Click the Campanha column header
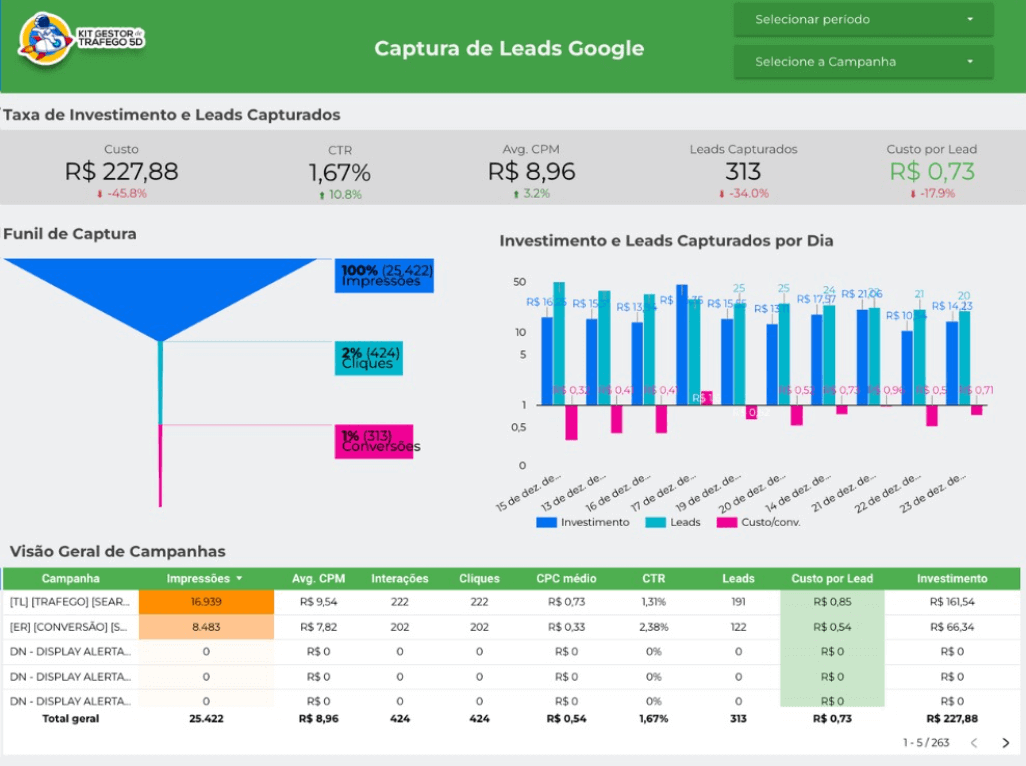This screenshot has width=1026, height=766. click(70, 579)
